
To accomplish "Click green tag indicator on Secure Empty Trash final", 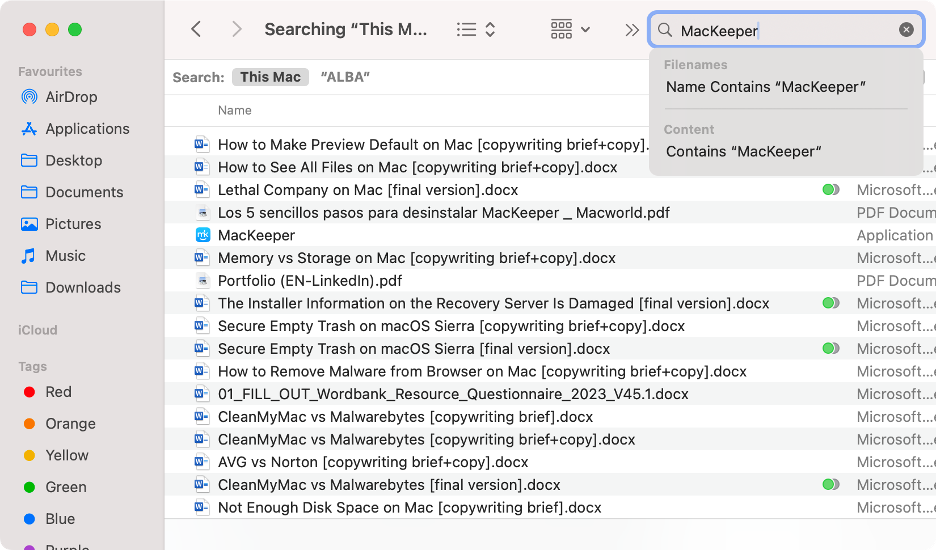I will tap(830, 349).
